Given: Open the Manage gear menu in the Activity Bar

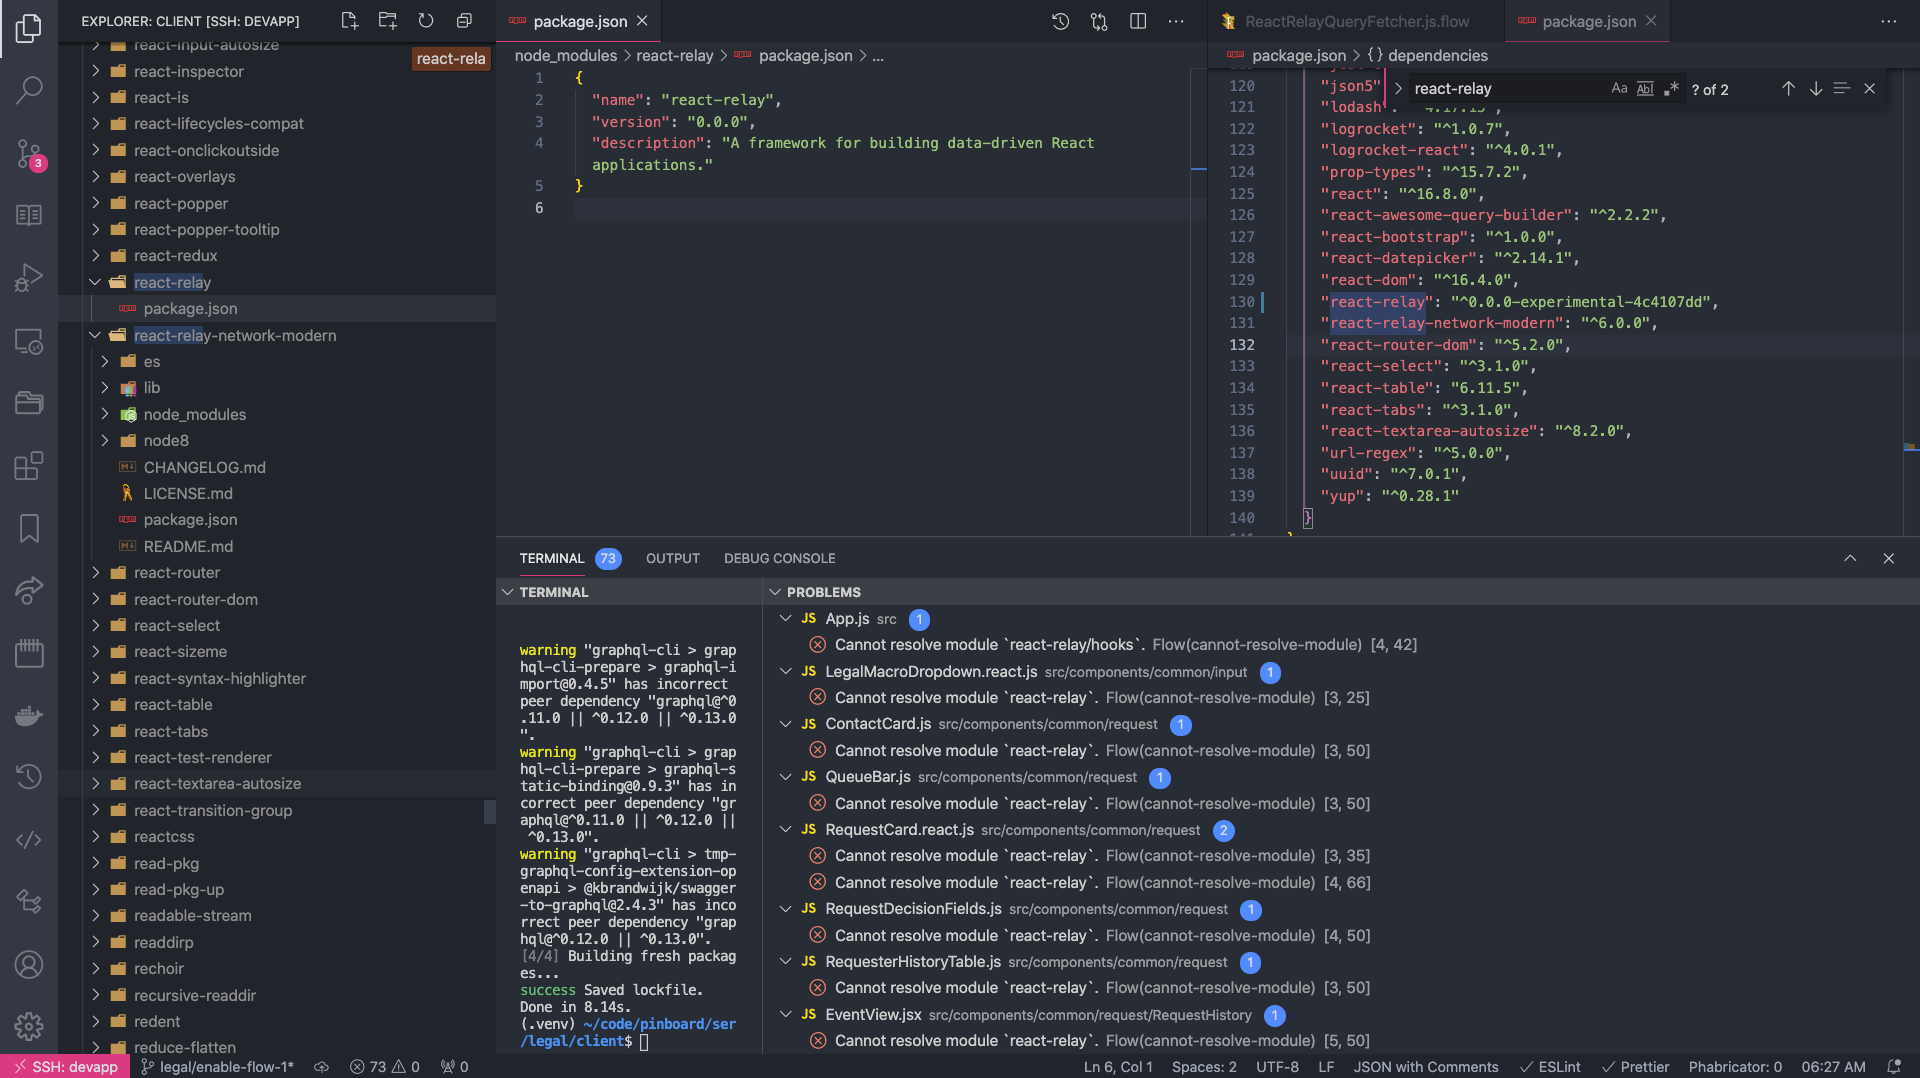Looking at the screenshot, I should [29, 1026].
